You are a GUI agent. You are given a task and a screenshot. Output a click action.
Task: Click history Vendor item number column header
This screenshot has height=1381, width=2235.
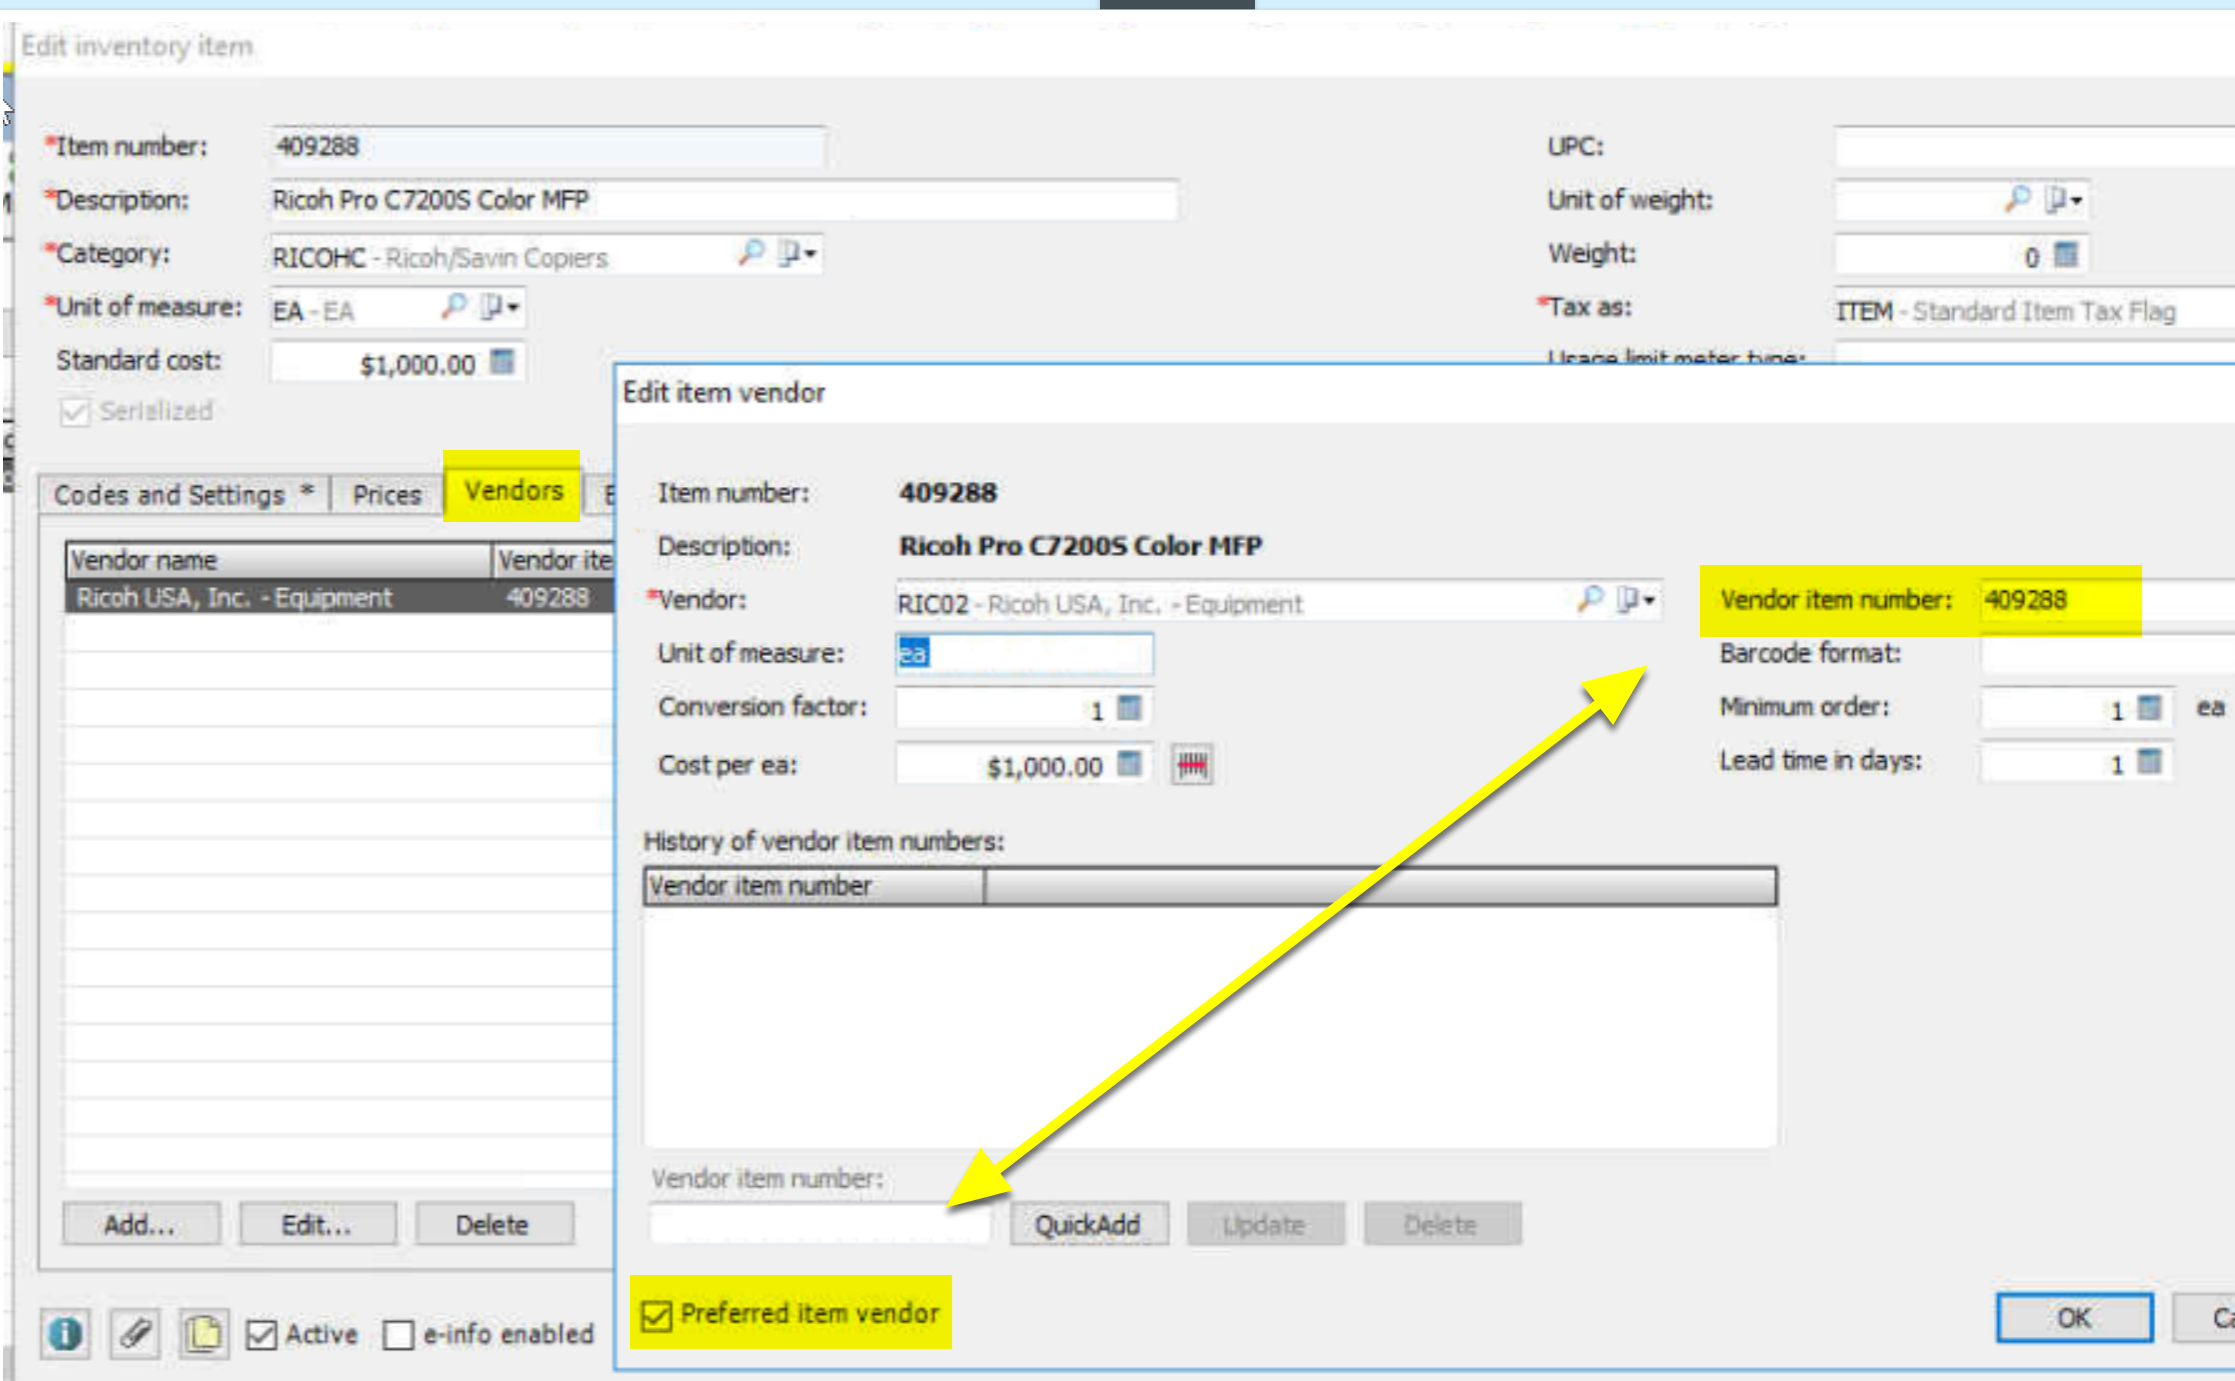click(815, 886)
